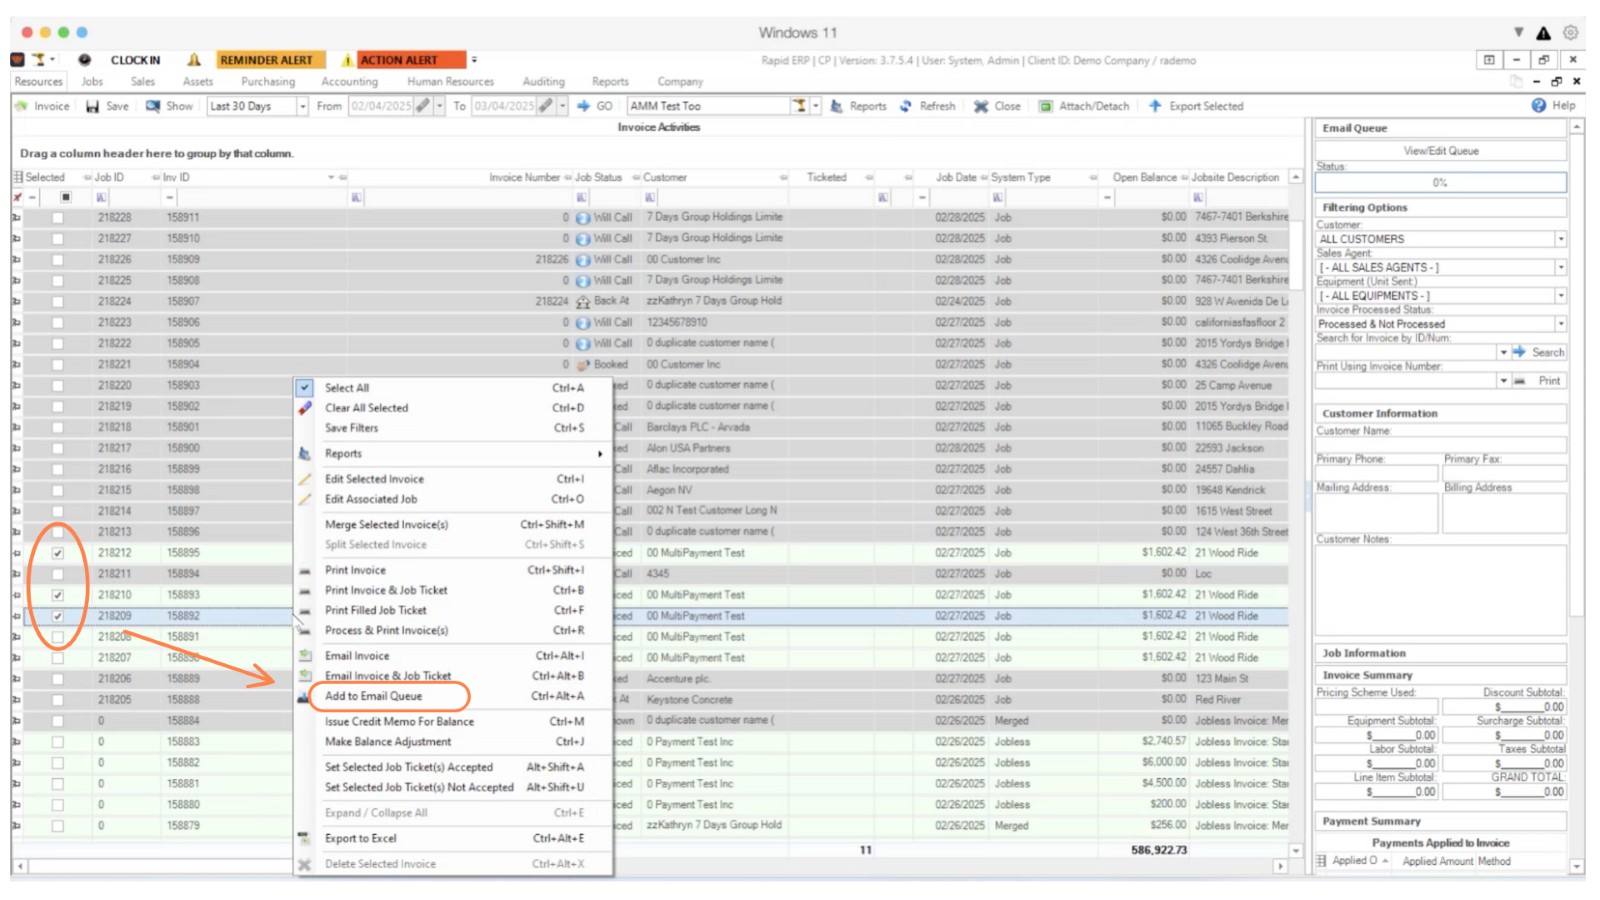The width and height of the screenshot is (1600, 900).
Task: Open the Processed & Not Processed dropdown
Action: (1560, 324)
